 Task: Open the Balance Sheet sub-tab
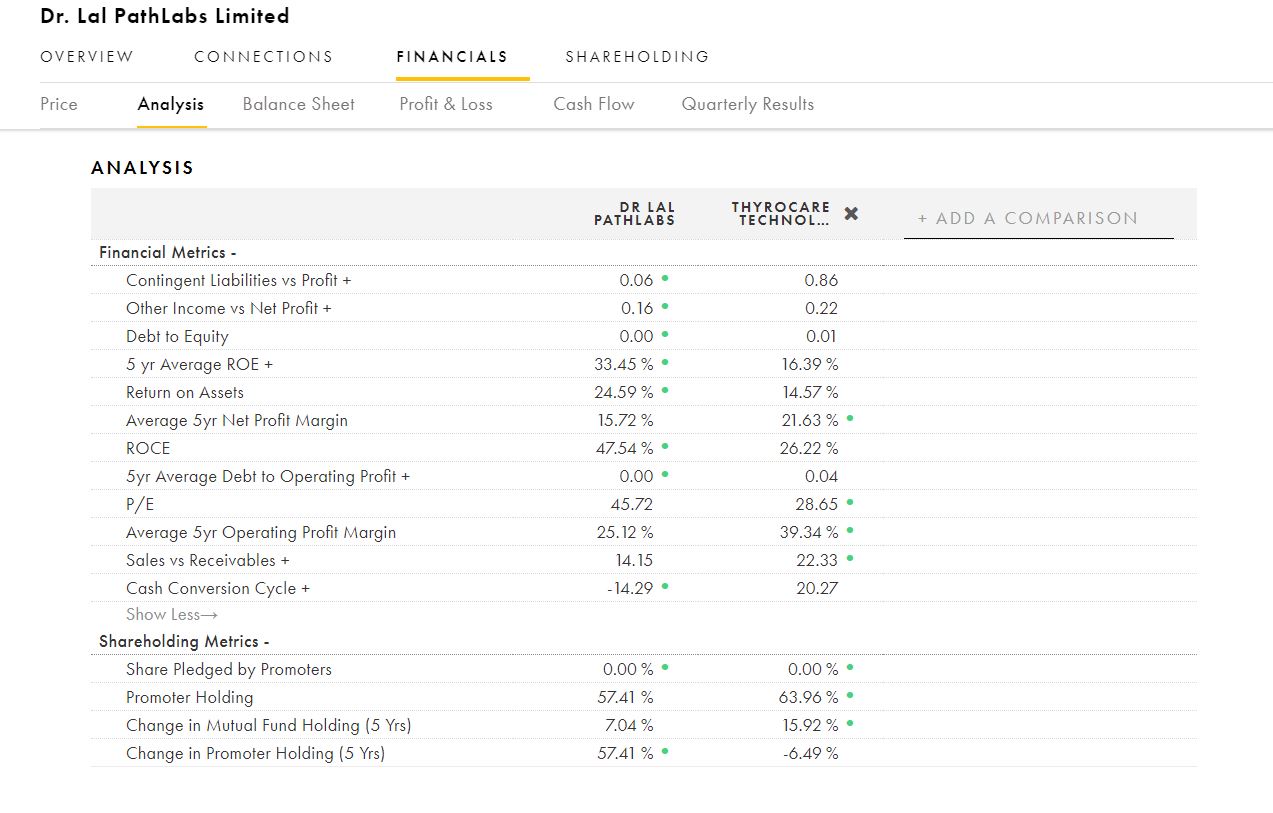coord(298,104)
